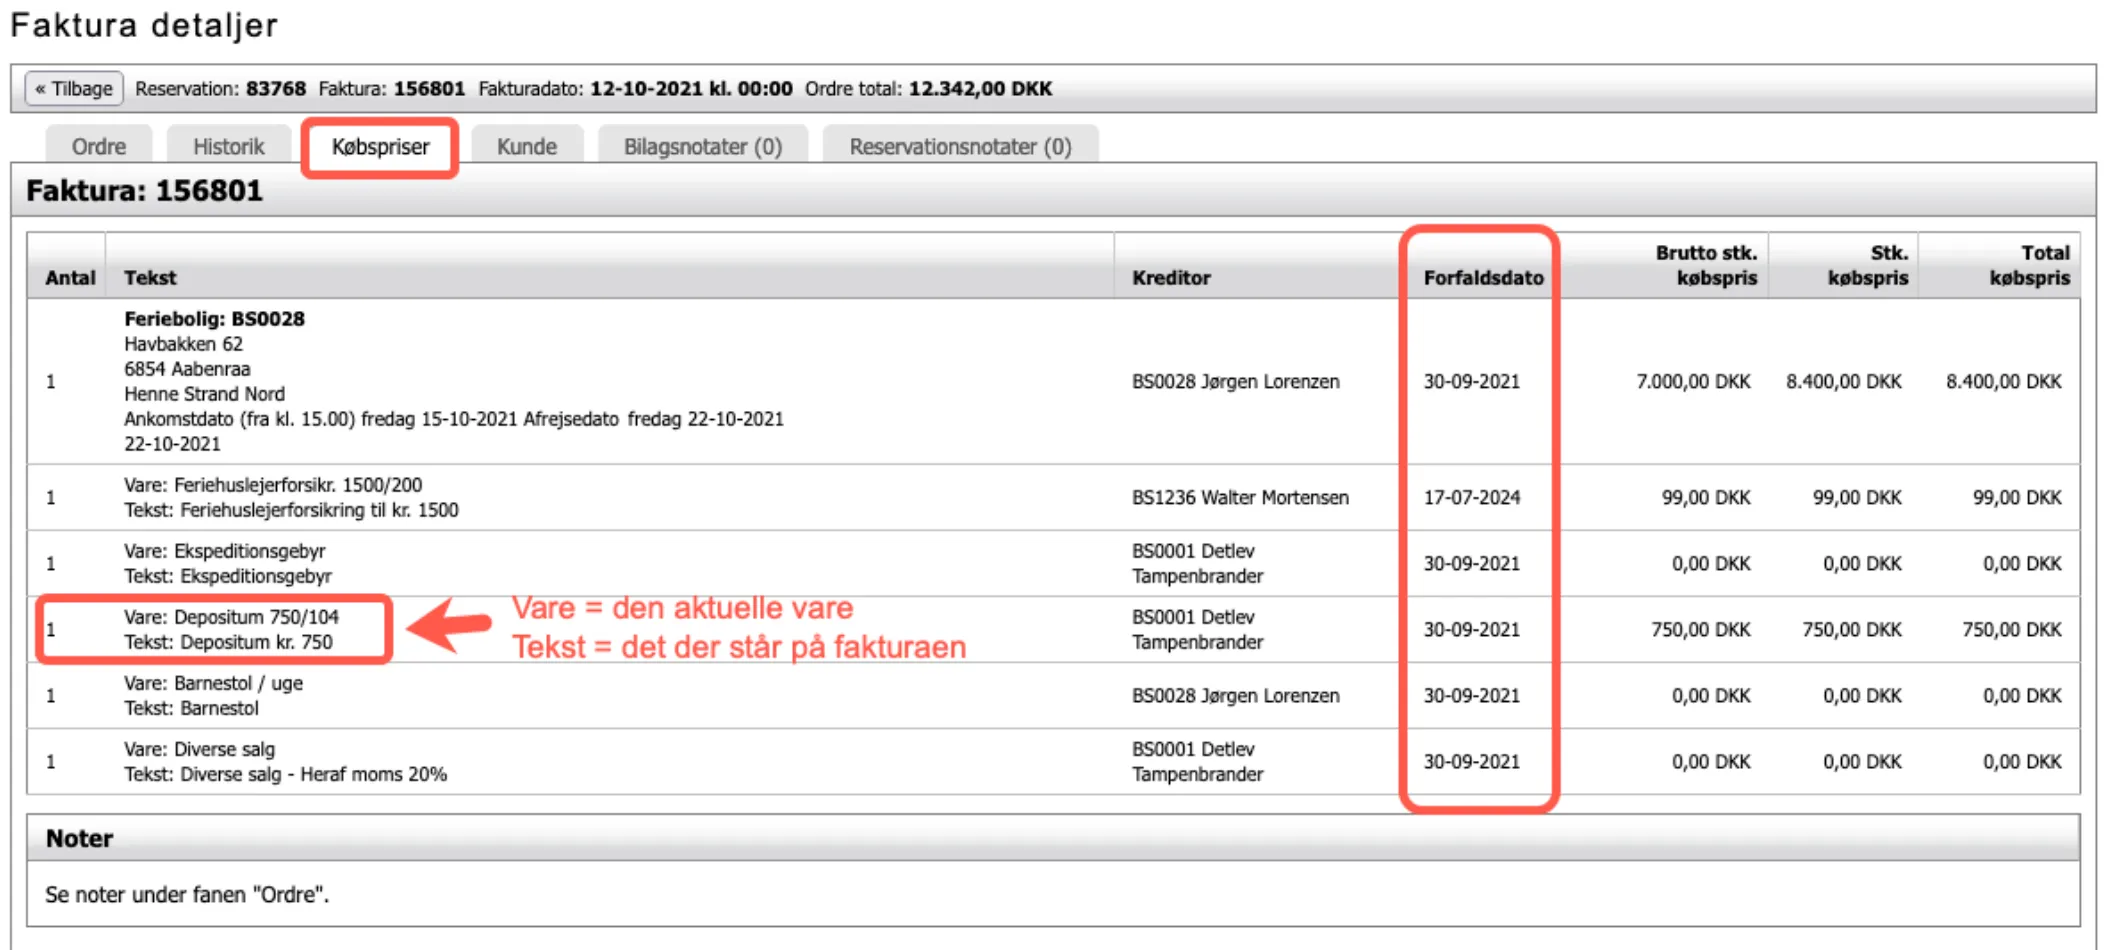The width and height of the screenshot is (2106, 950).
Task: Click the Barnestol / uge item row
Action: (x=213, y=684)
